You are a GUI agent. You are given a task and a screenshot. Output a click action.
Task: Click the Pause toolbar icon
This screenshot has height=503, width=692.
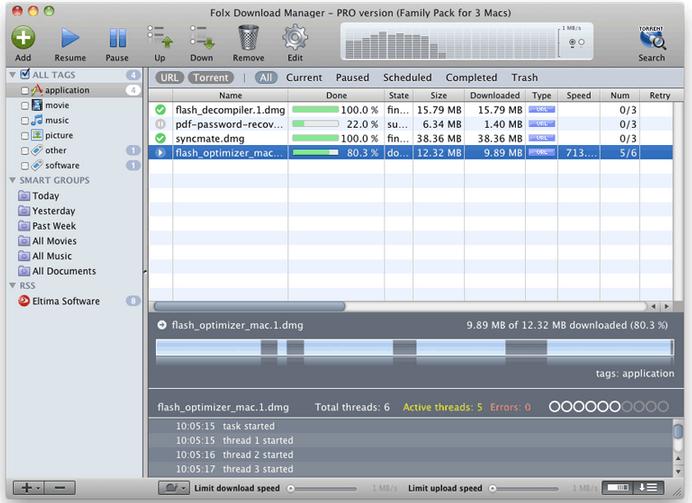[x=117, y=38]
